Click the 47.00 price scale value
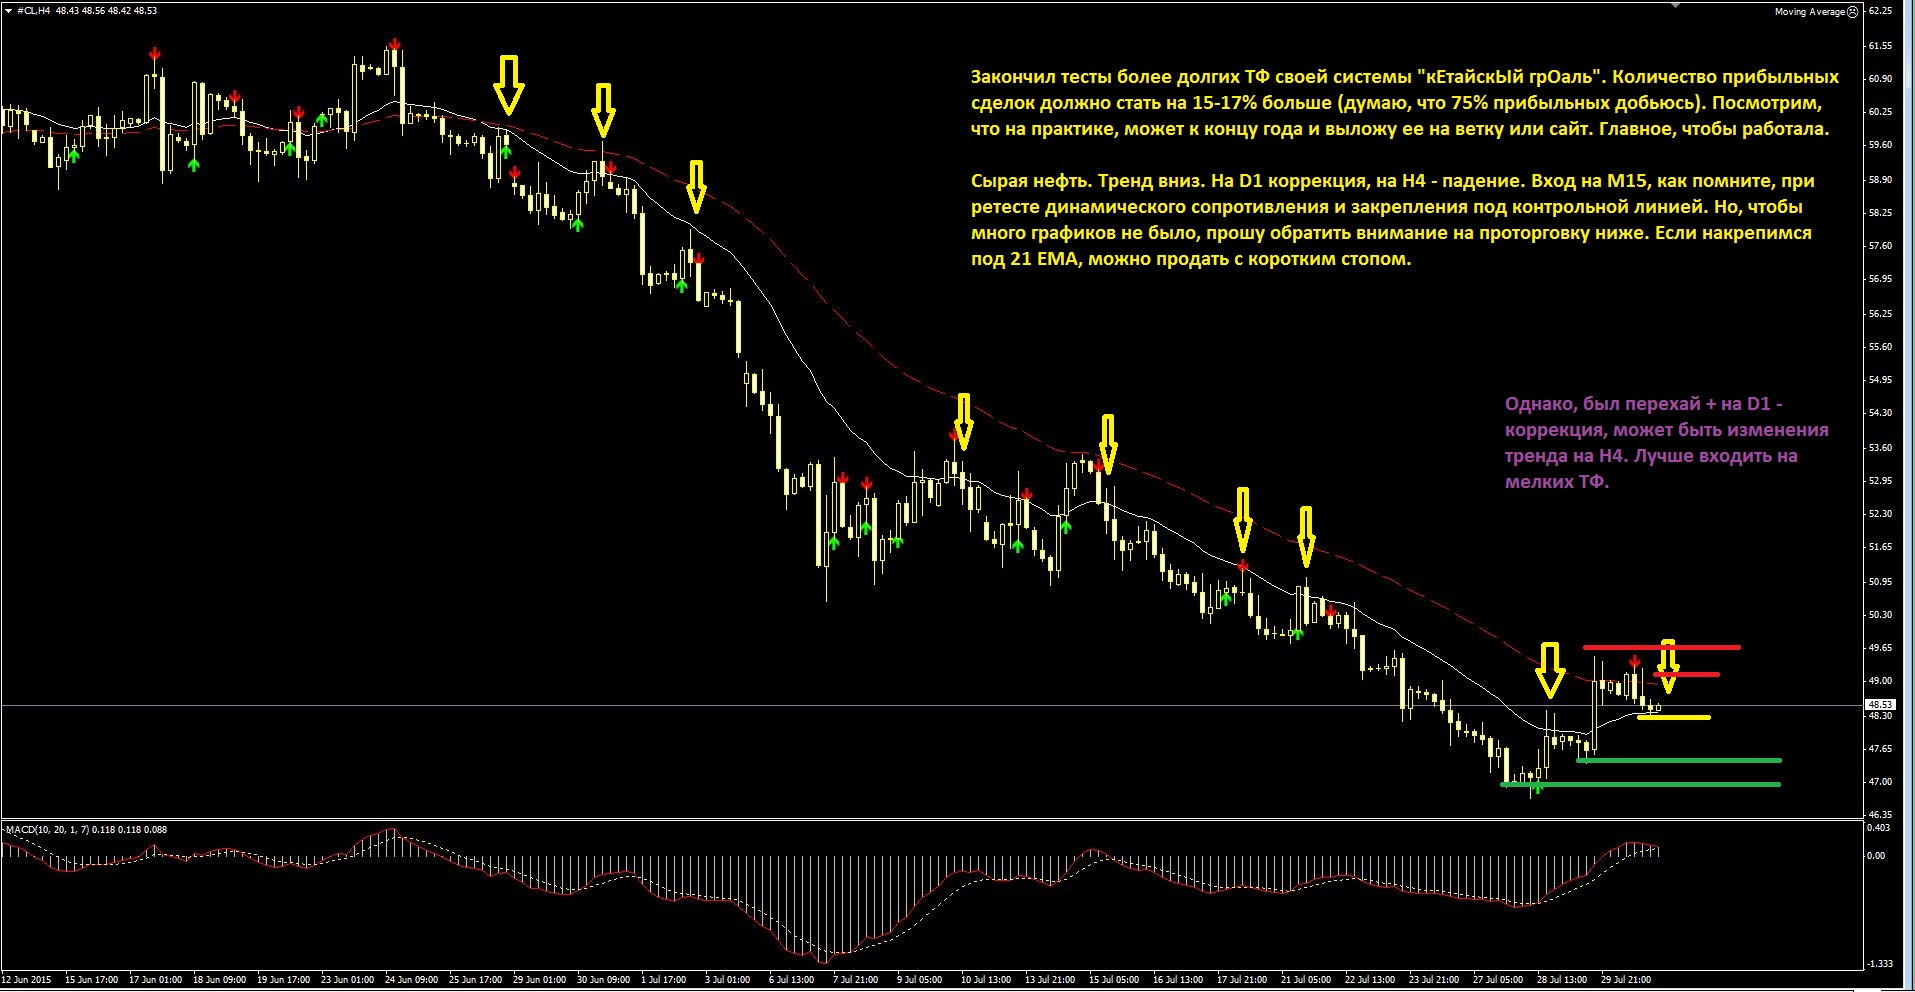 [x=1880, y=782]
